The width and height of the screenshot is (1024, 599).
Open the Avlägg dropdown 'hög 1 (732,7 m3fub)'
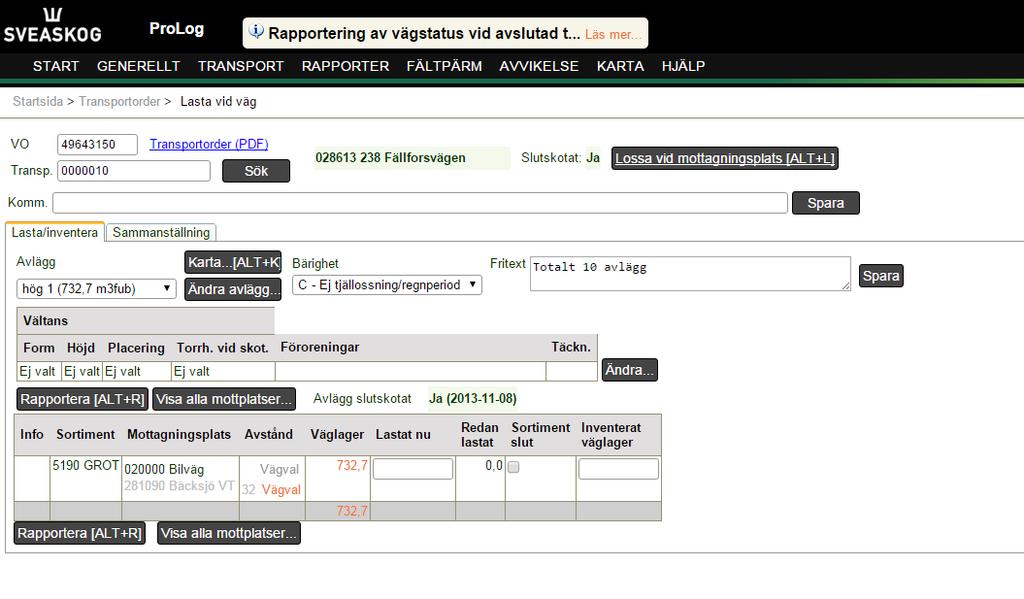point(96,289)
